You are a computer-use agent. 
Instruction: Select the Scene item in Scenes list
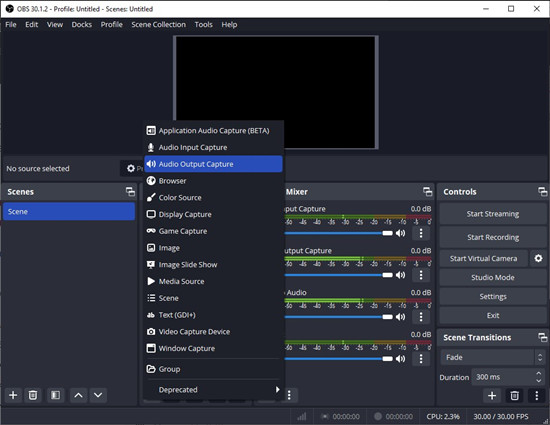tap(69, 211)
